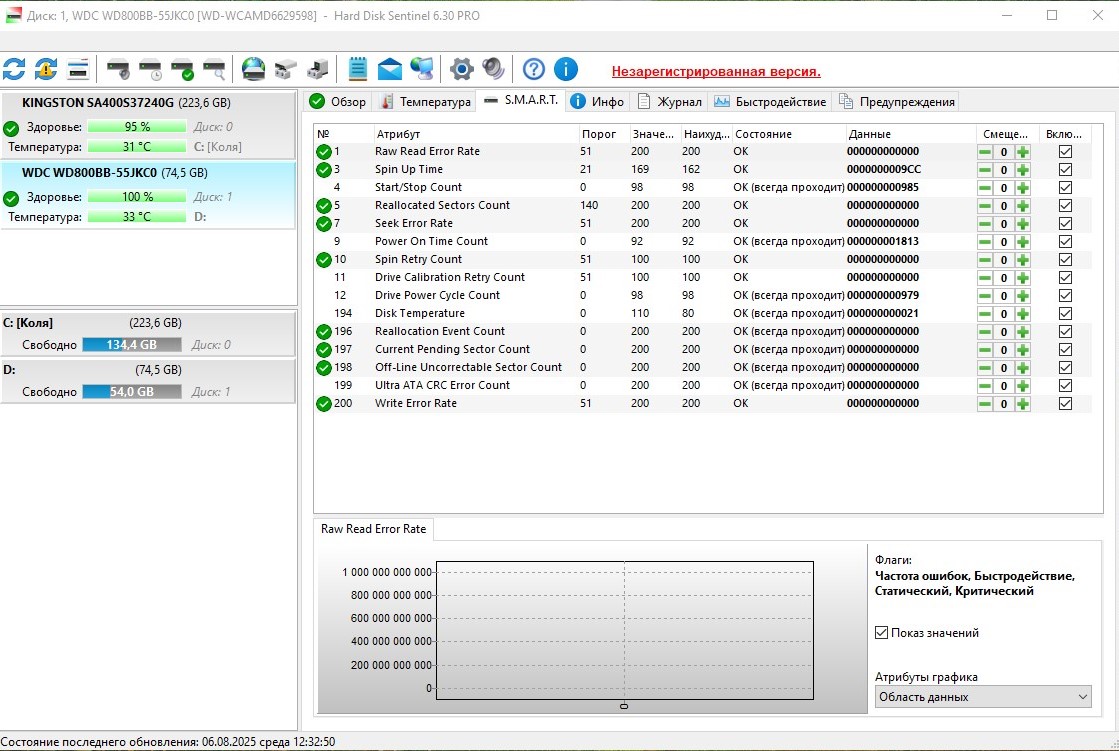
Task: Open the Журнал tab
Action: click(670, 102)
